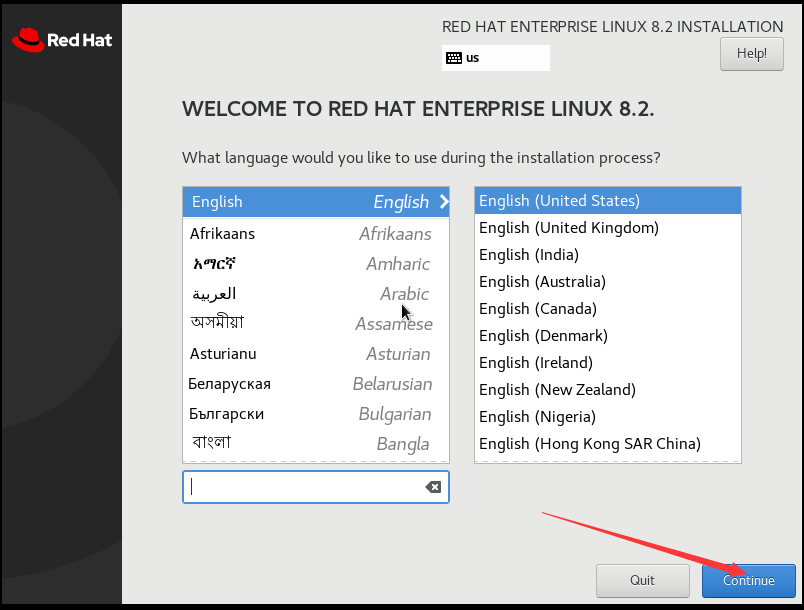Click the Quit button
804x610 pixels.
(642, 581)
